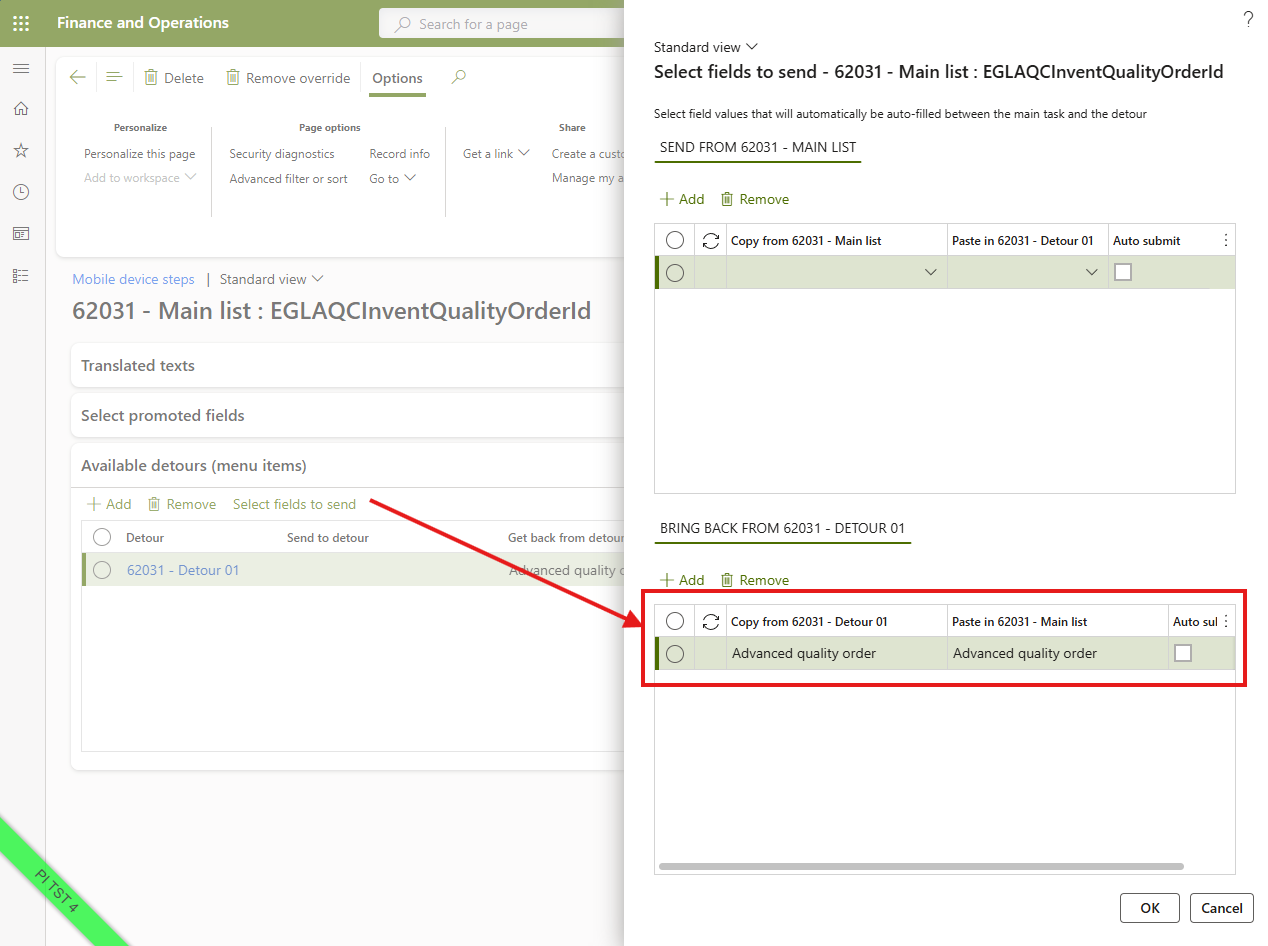1268x946 pixels.
Task: Open Record info
Action: point(400,154)
